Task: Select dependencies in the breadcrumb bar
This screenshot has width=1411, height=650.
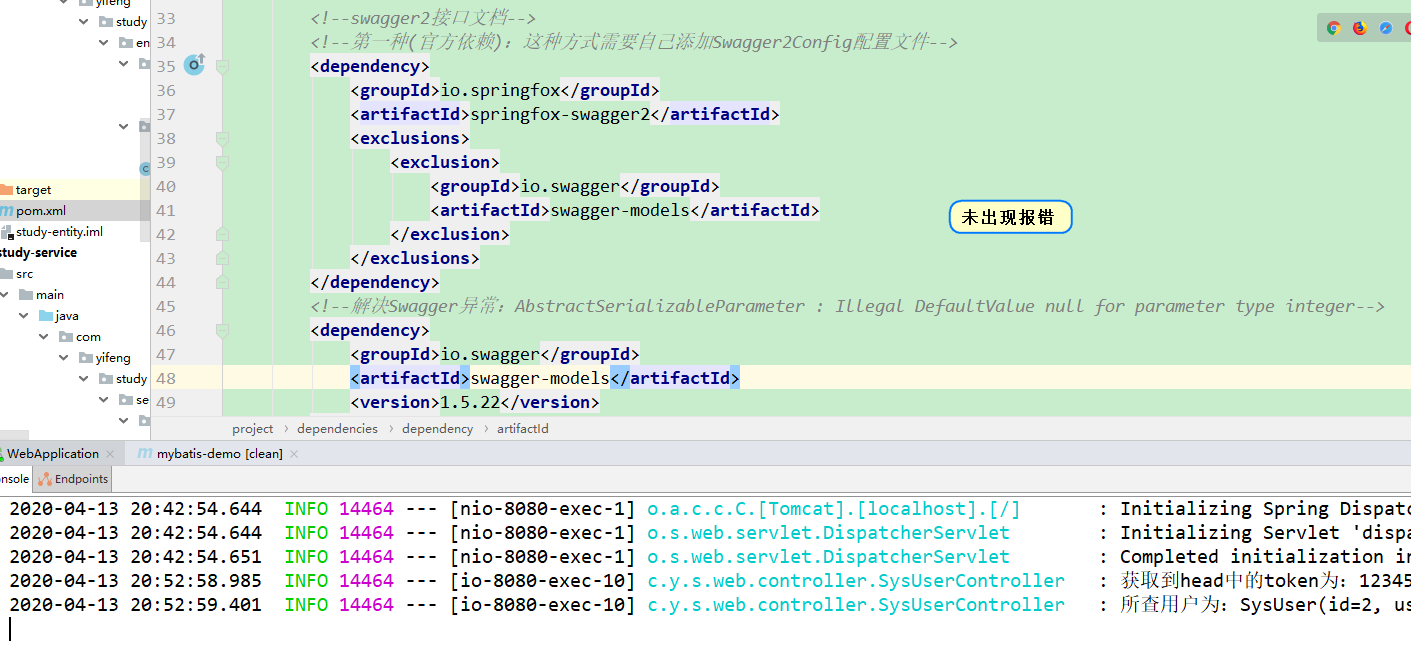Action: (337, 428)
